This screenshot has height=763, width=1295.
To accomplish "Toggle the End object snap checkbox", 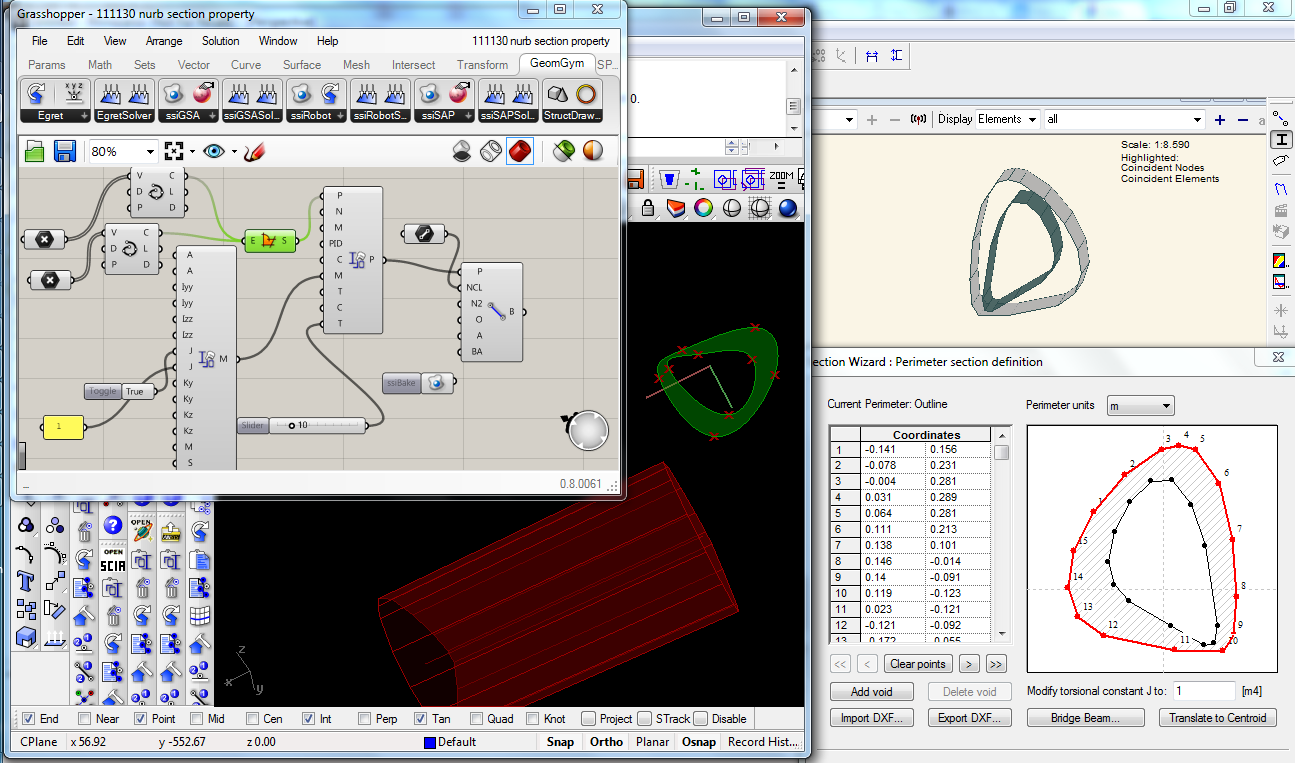I will [x=29, y=718].
